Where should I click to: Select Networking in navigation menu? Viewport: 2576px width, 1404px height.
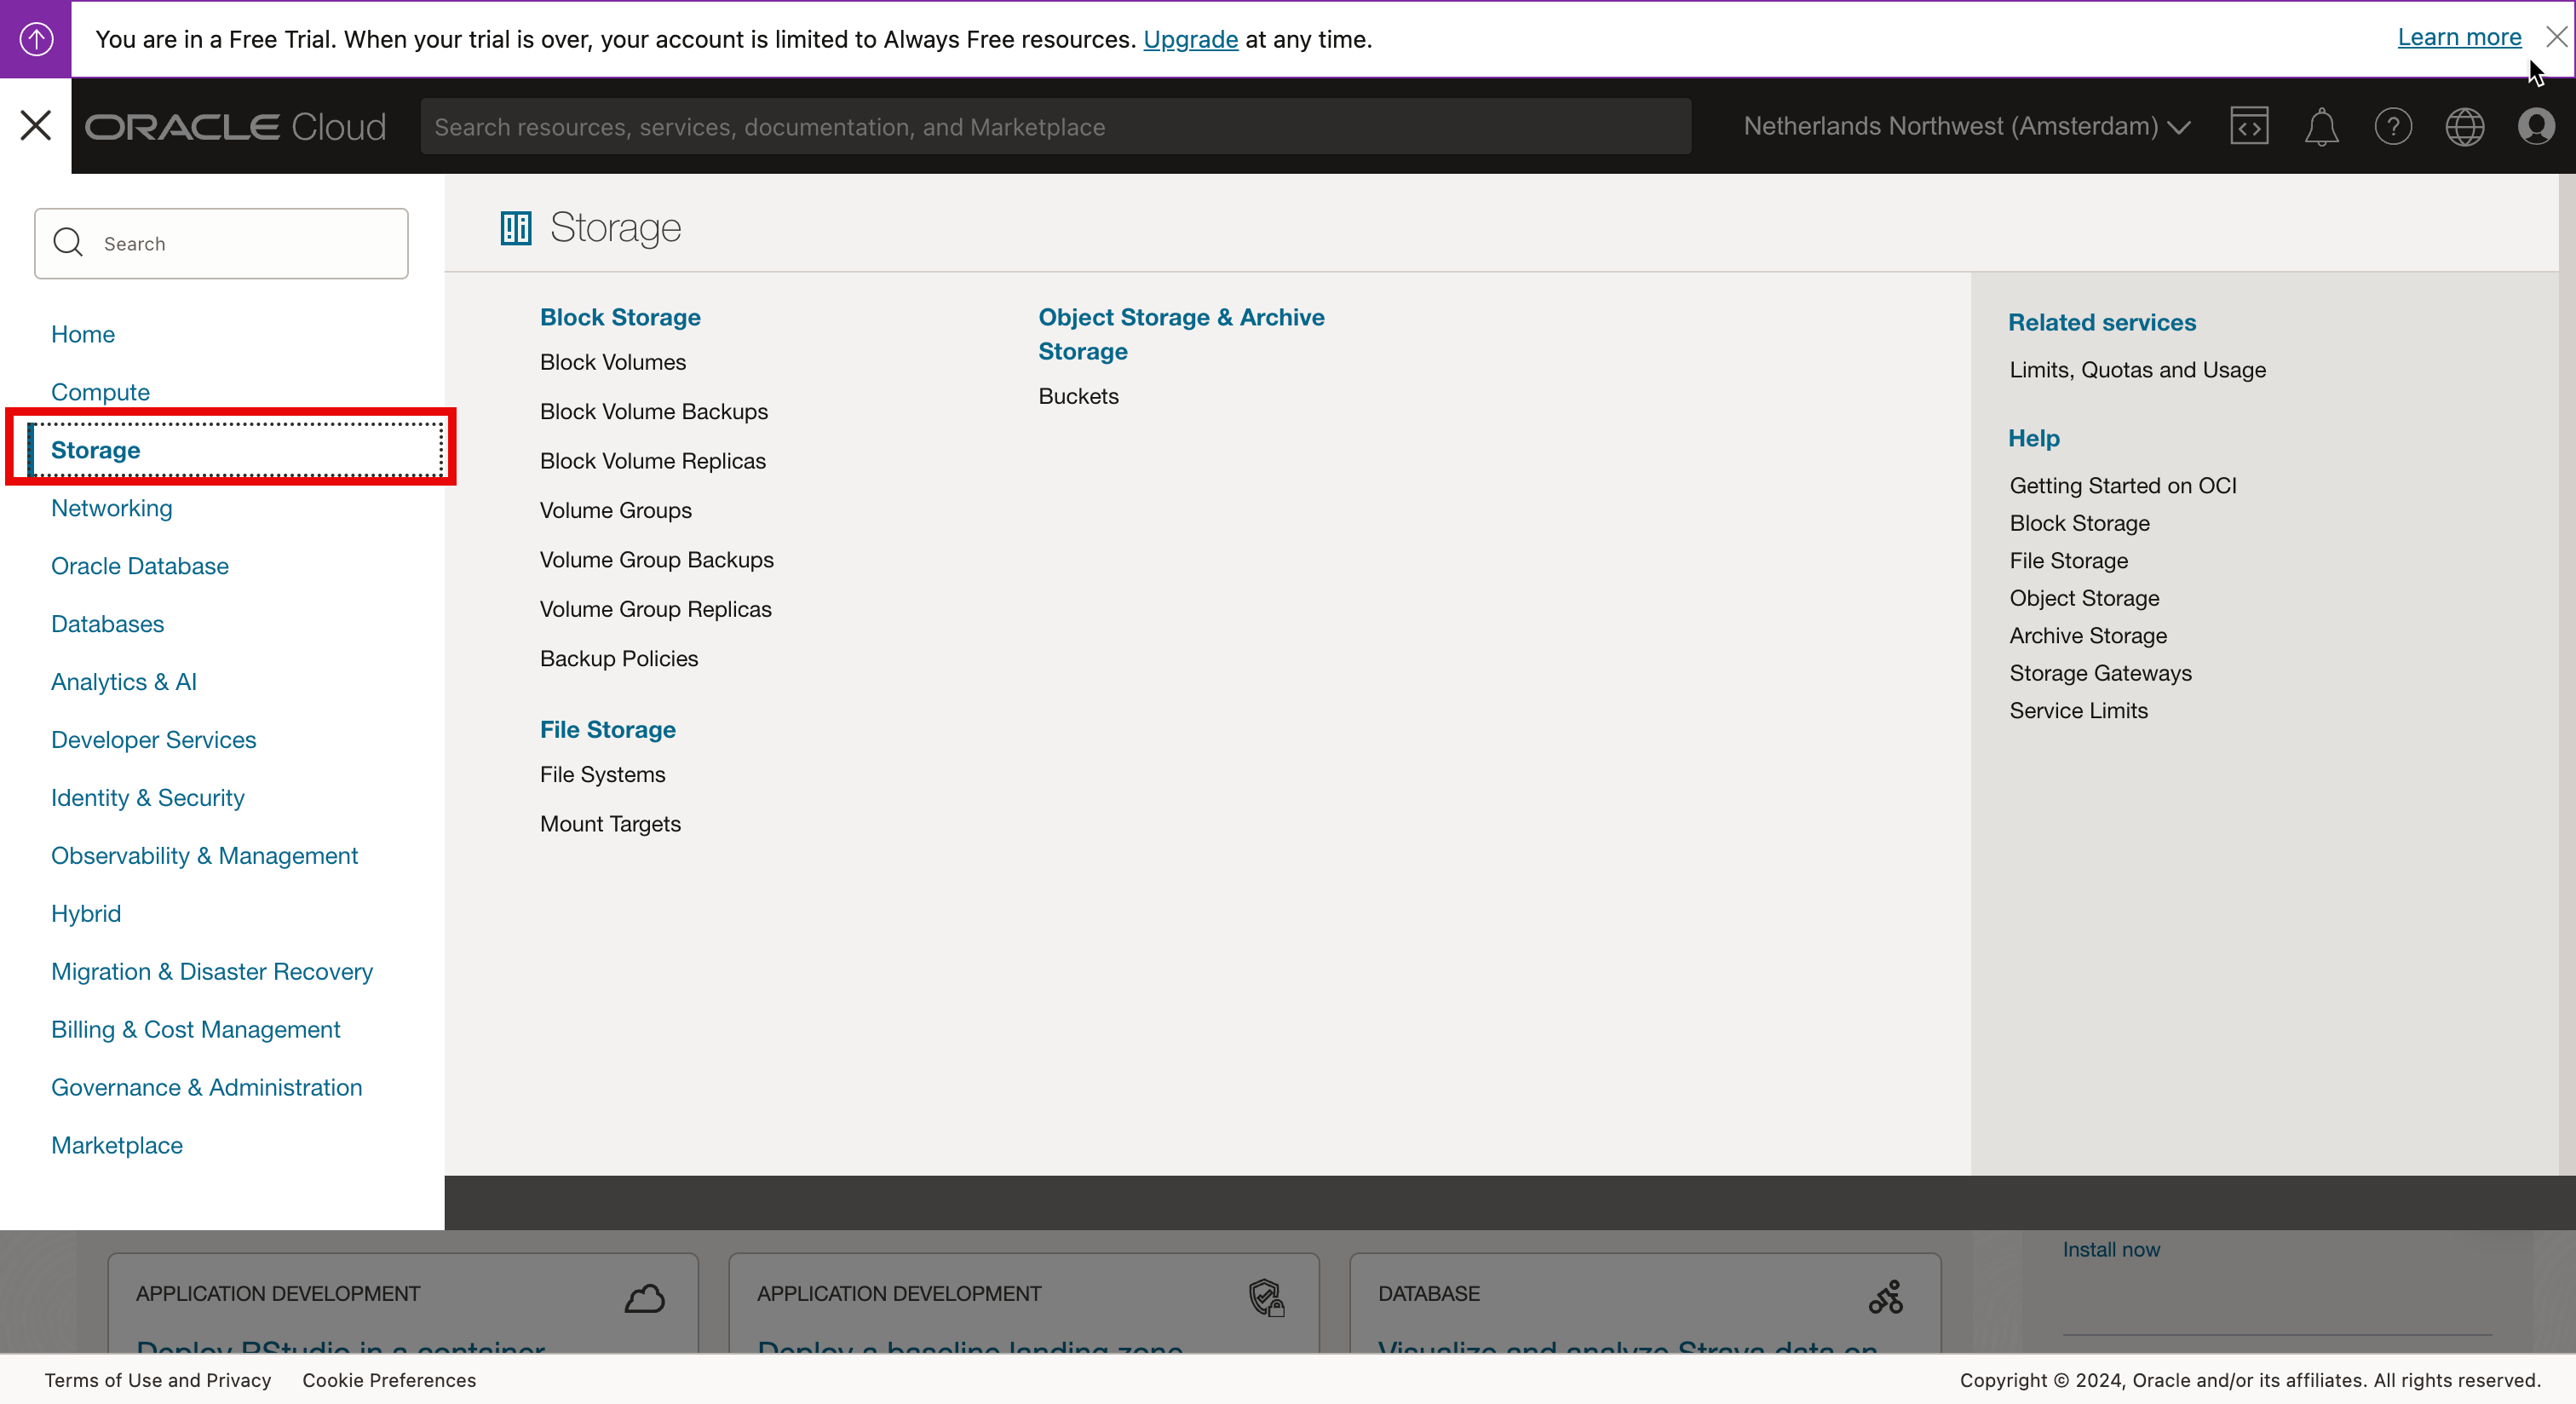(112, 508)
